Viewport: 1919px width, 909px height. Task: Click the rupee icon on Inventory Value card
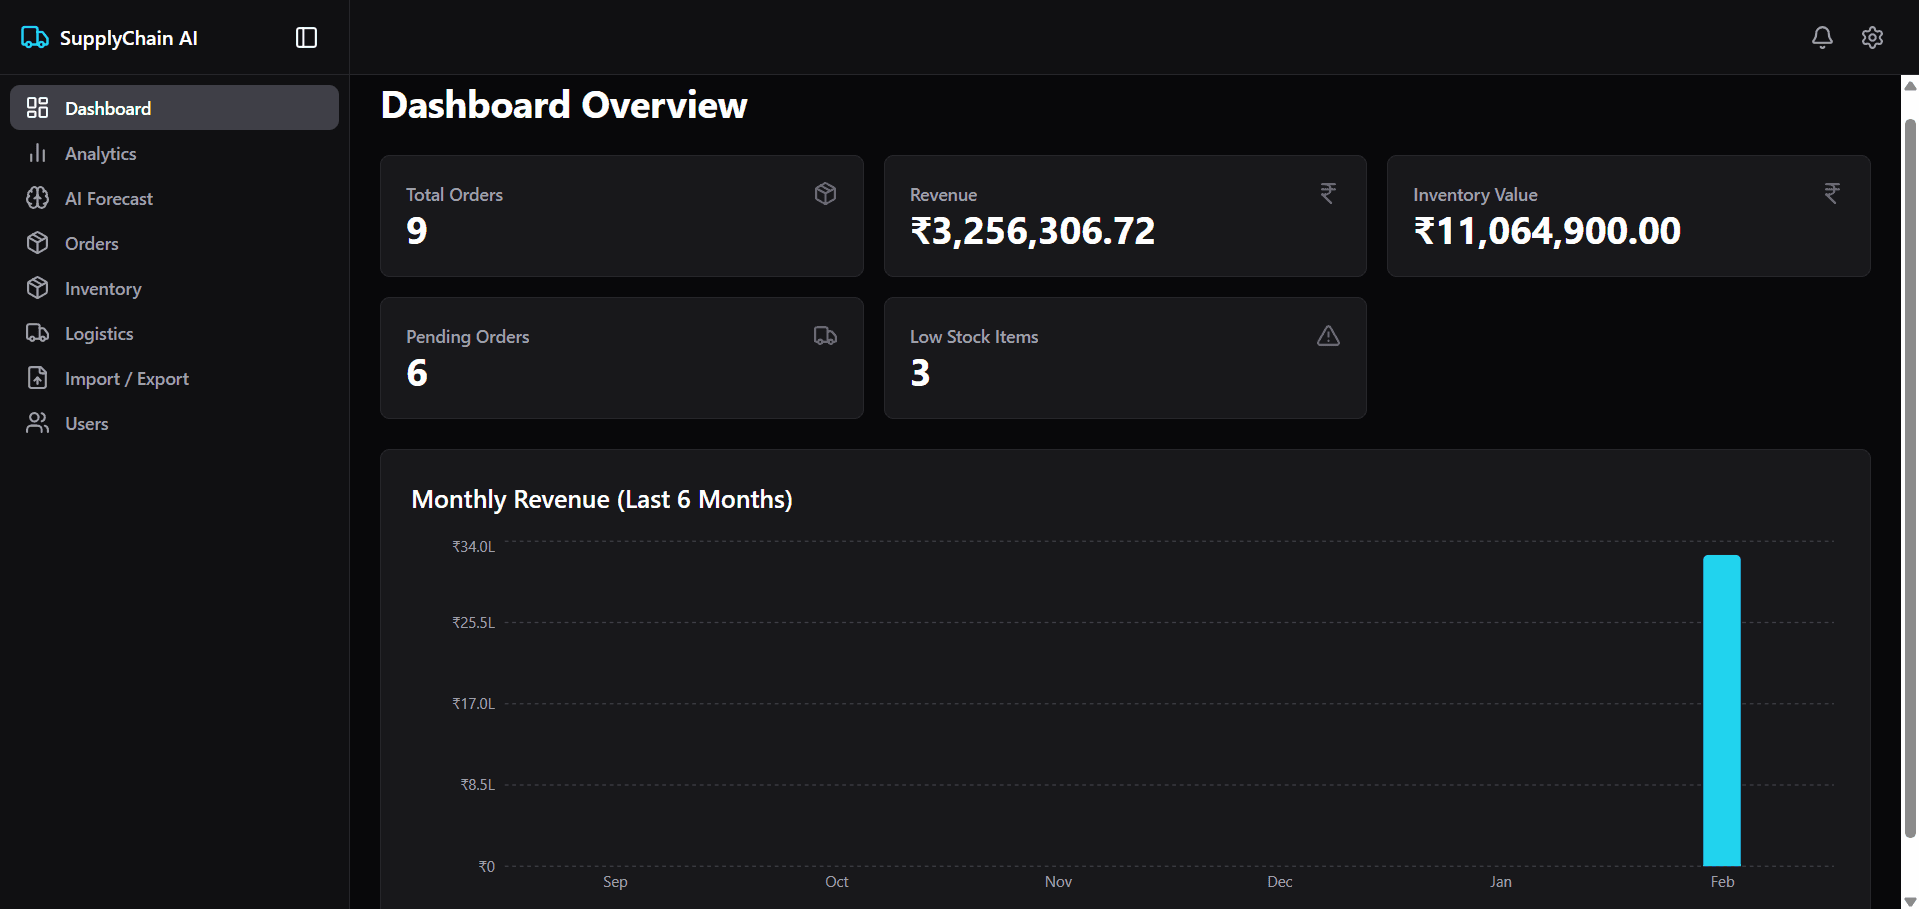coord(1831,193)
